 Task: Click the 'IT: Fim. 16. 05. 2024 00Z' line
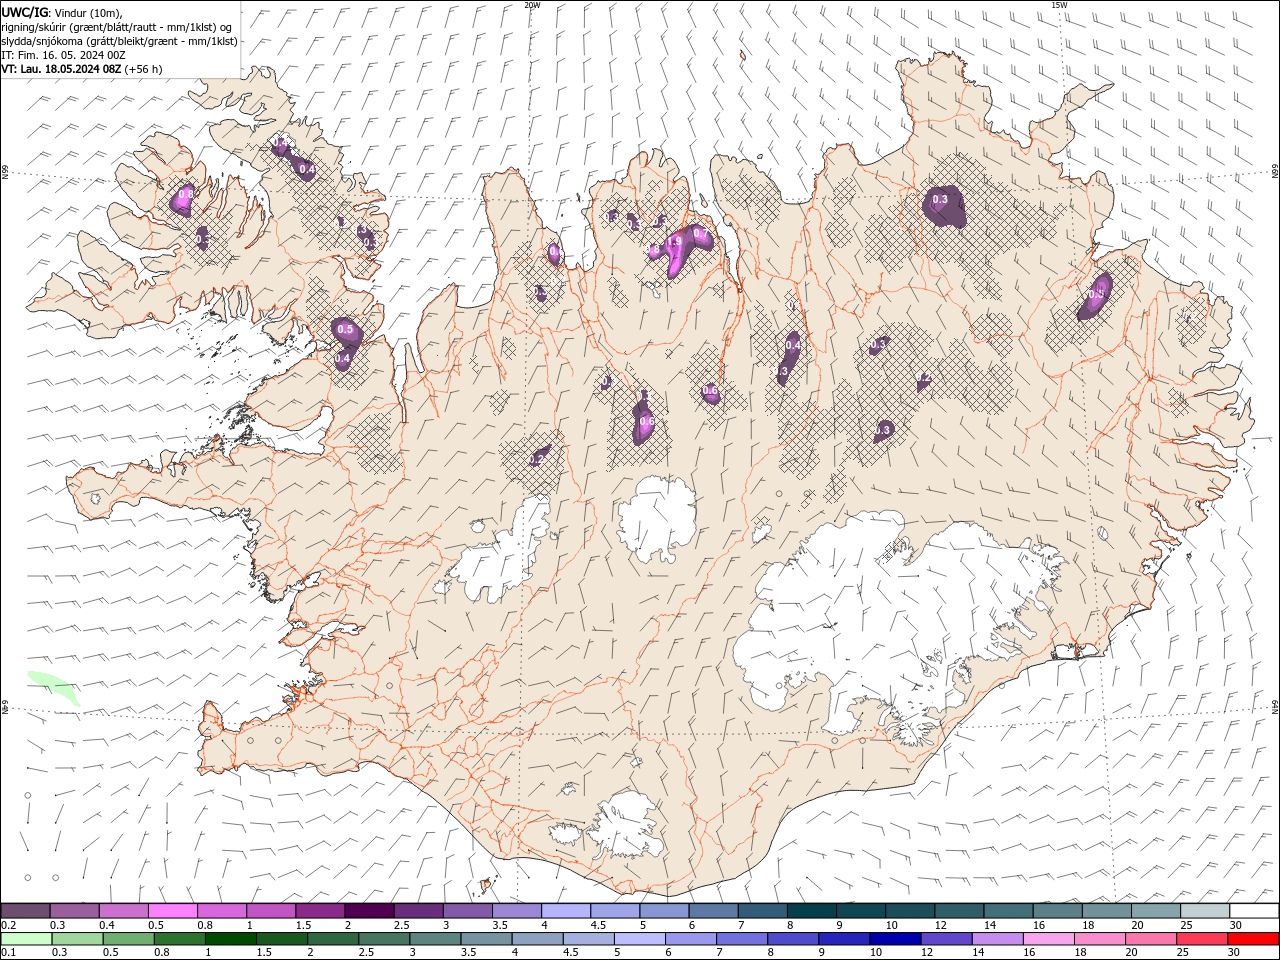point(63,55)
